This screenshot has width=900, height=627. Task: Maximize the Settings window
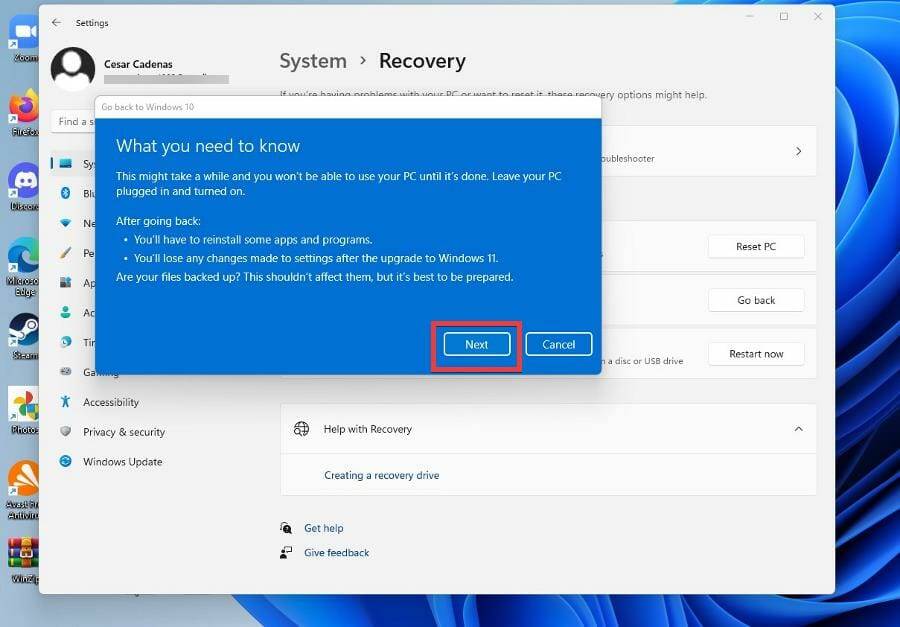click(x=783, y=17)
